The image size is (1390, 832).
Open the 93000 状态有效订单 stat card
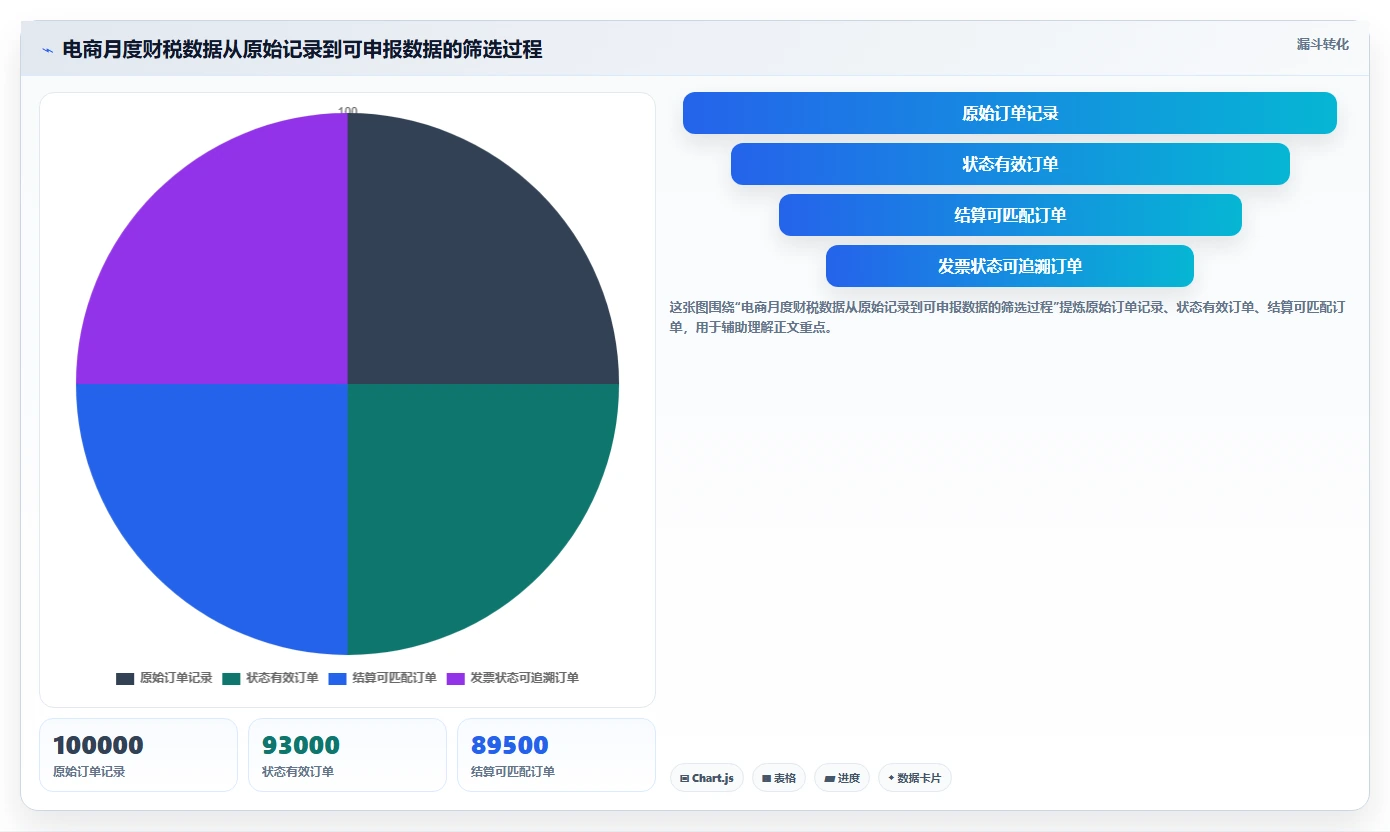[347, 755]
